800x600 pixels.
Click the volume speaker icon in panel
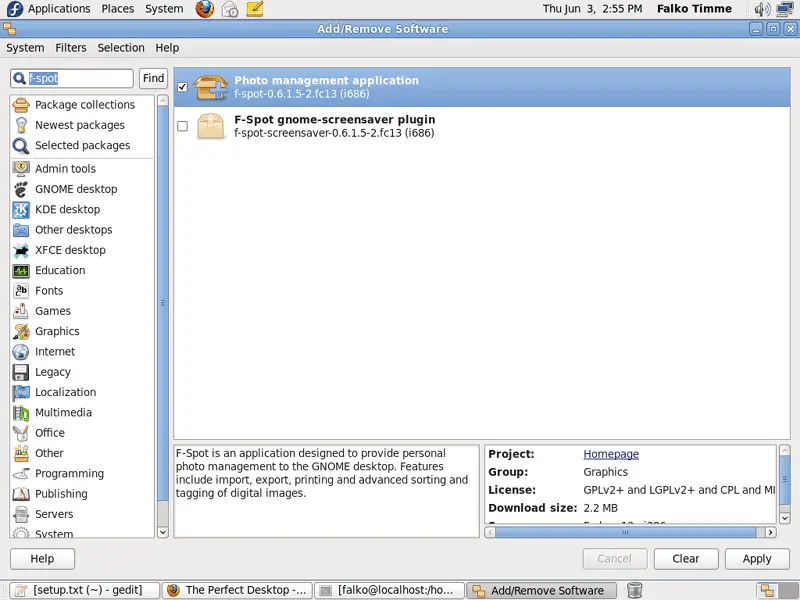pos(762,9)
